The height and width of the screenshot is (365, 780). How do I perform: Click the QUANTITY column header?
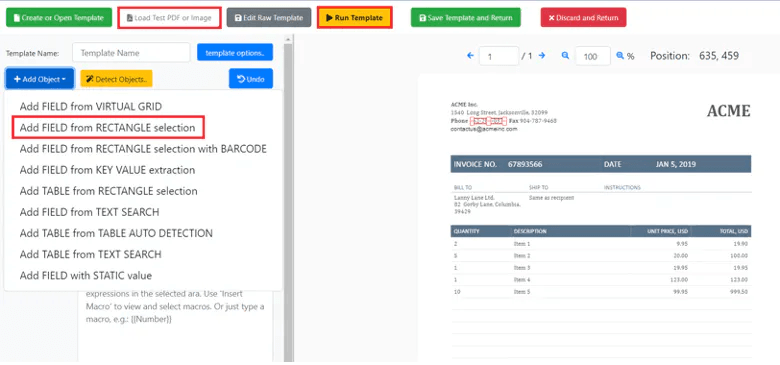[466, 231]
